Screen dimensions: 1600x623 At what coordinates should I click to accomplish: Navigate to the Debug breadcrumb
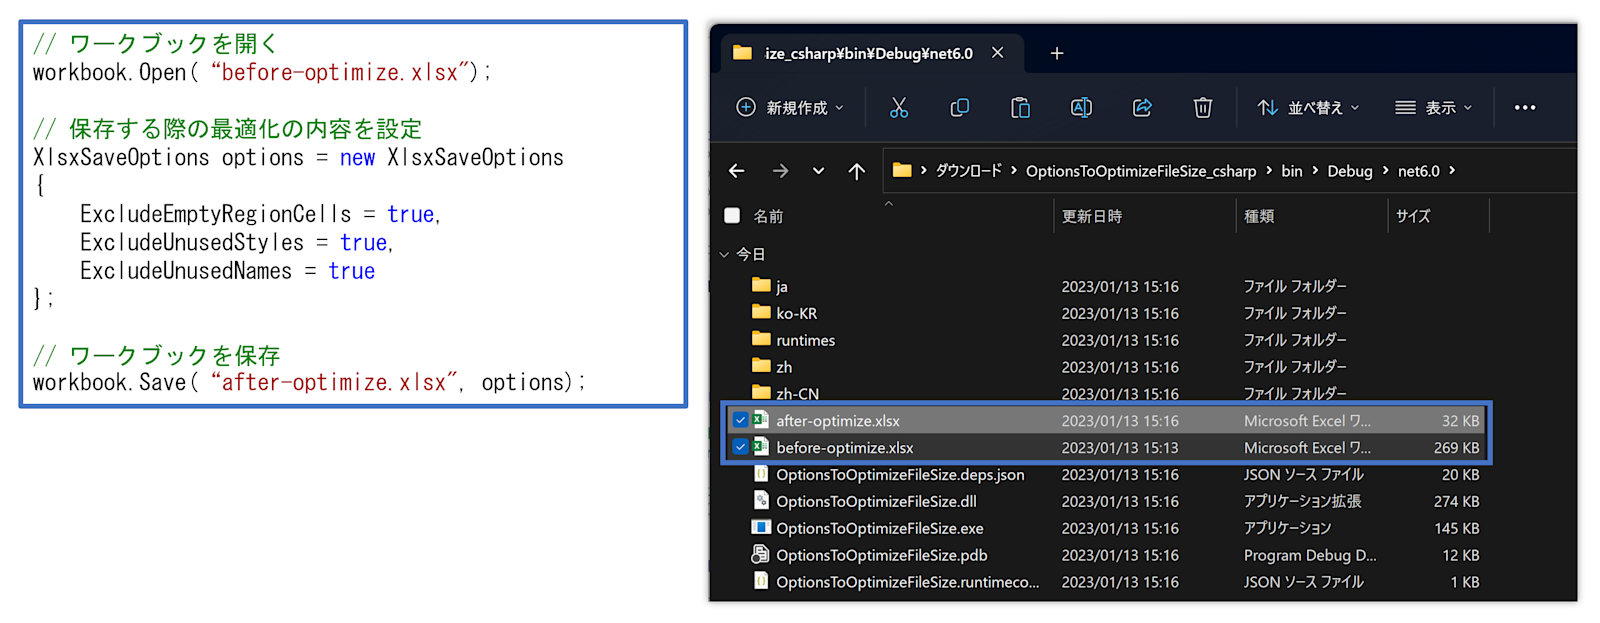(1350, 171)
